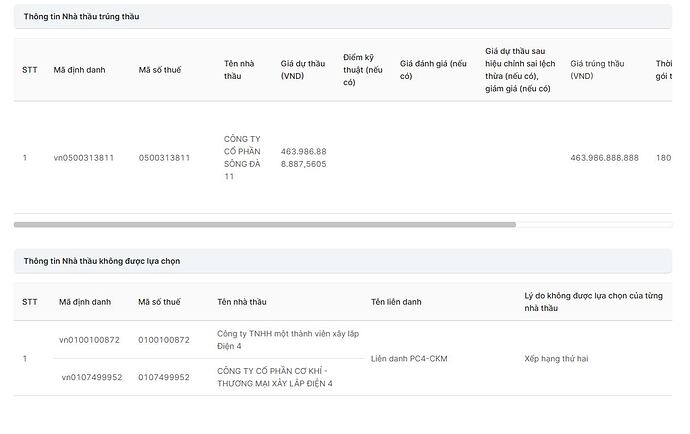Screen dimensions: 690x434
Task: Click winning price value 463.986.888.888
Action: pyautogui.click(x=604, y=158)
